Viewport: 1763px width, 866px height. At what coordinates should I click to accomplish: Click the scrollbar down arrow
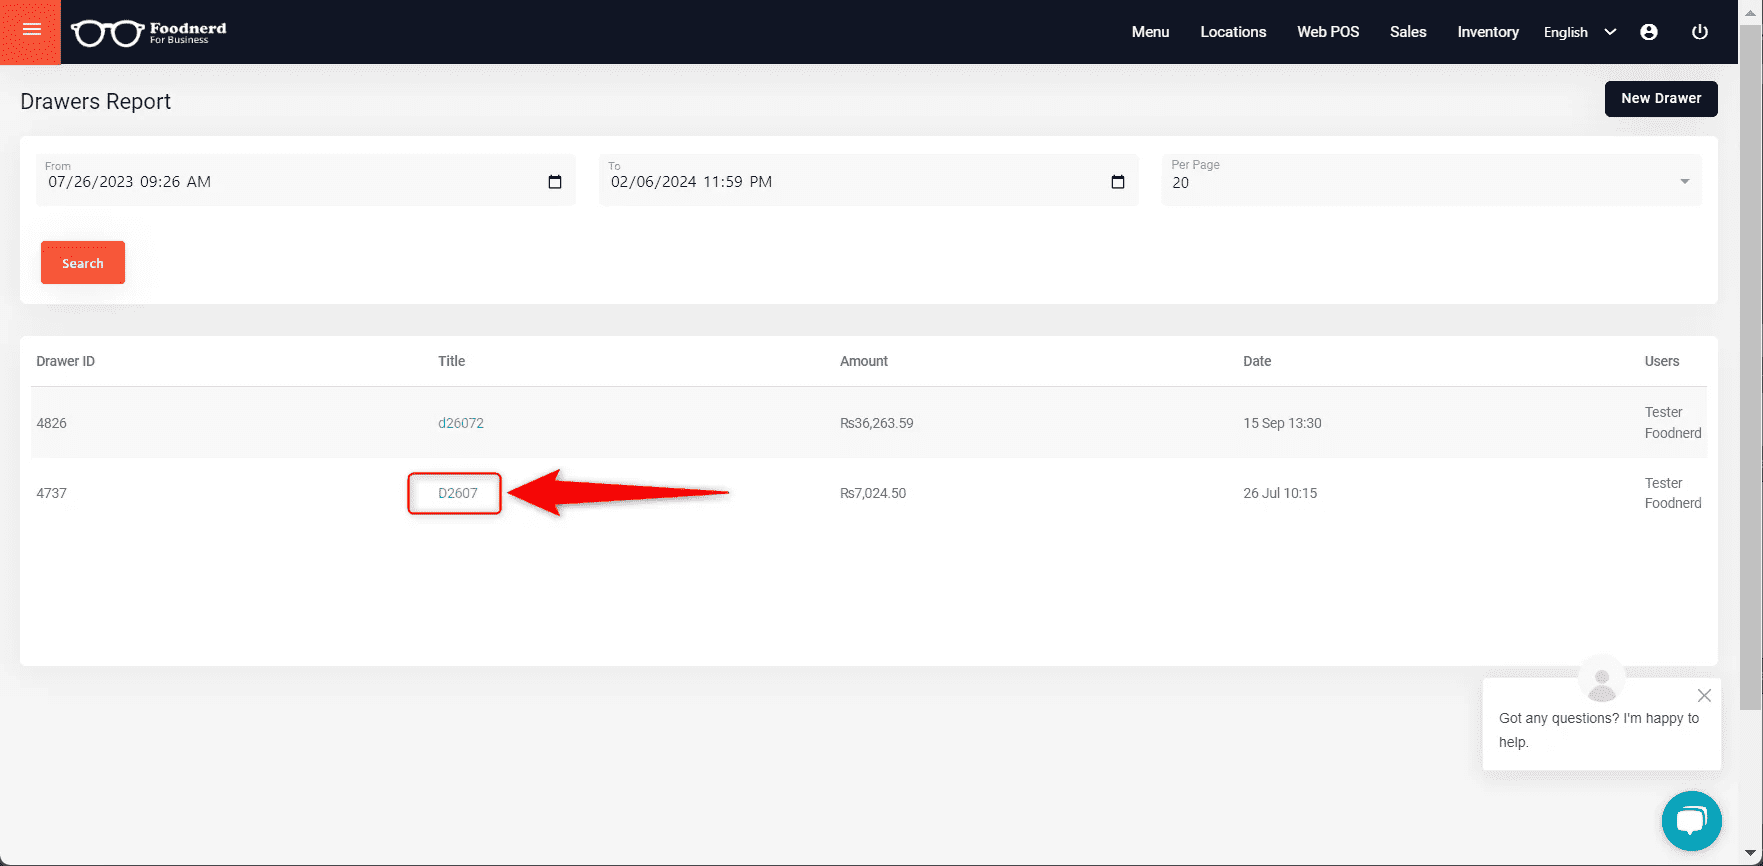point(1751,854)
